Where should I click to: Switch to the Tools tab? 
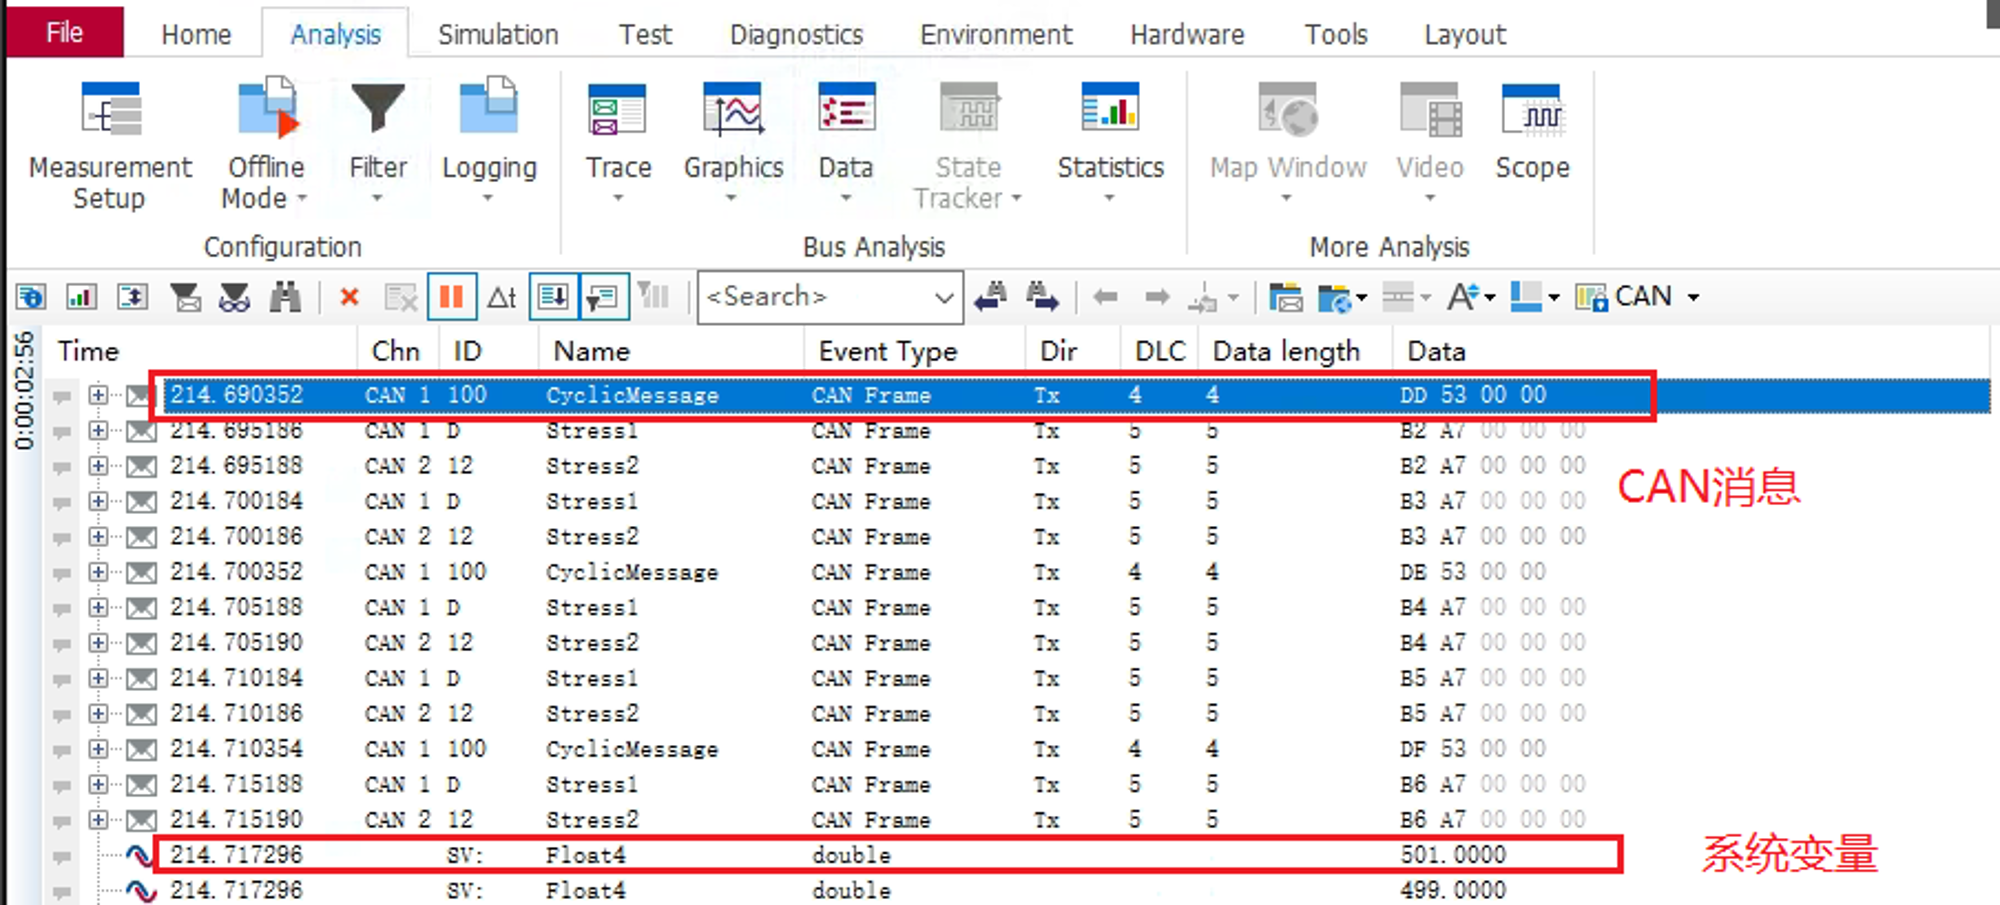(x=1336, y=34)
